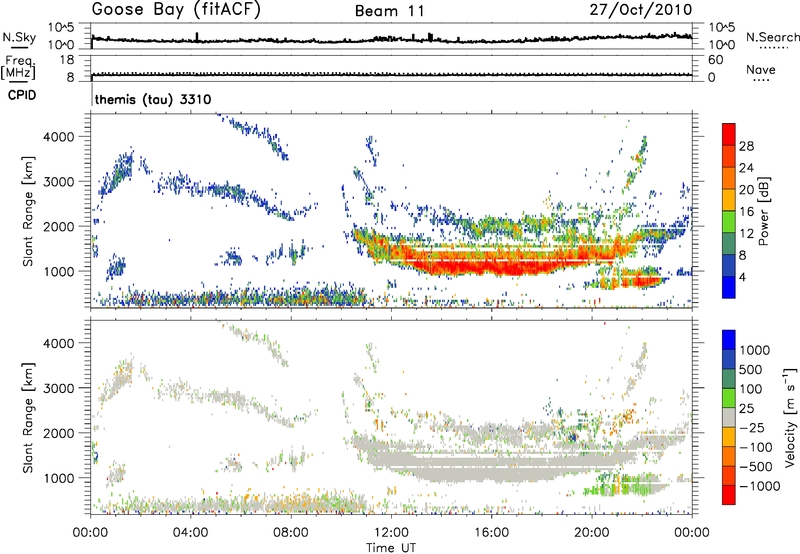Click 'Slant Range [km]' label of velocity plot
The height and width of the screenshot is (554, 800).
click(x=28, y=418)
